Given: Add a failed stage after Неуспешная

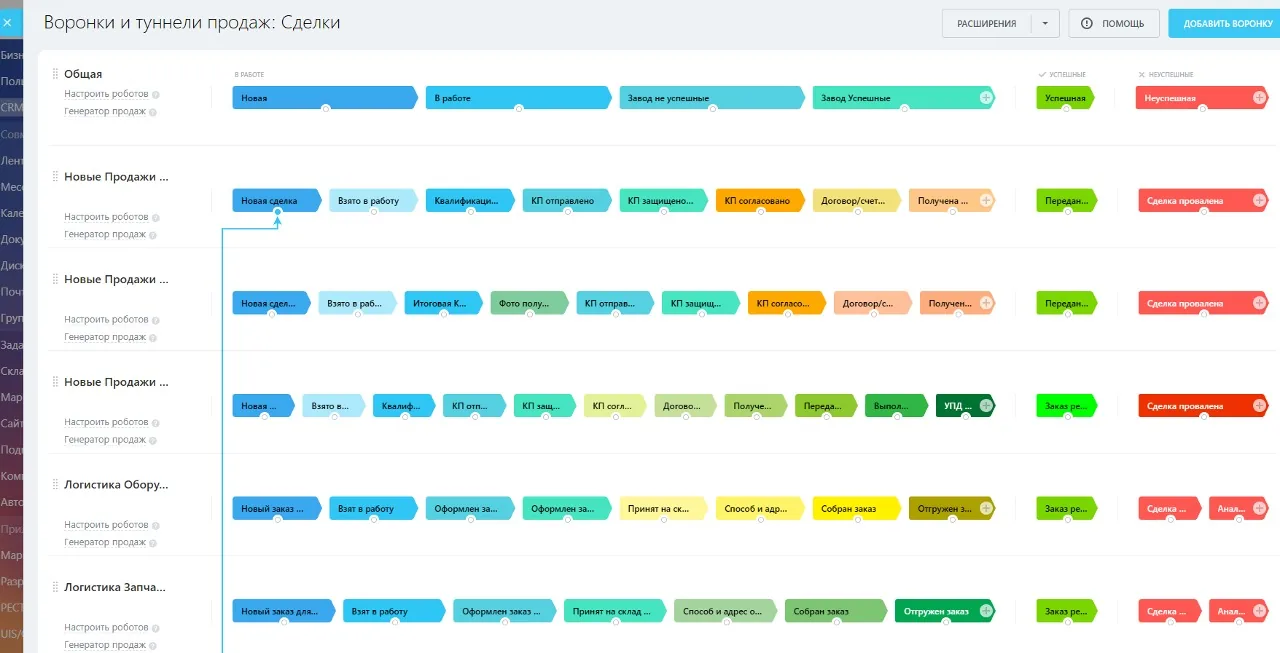Looking at the screenshot, I should [1259, 97].
